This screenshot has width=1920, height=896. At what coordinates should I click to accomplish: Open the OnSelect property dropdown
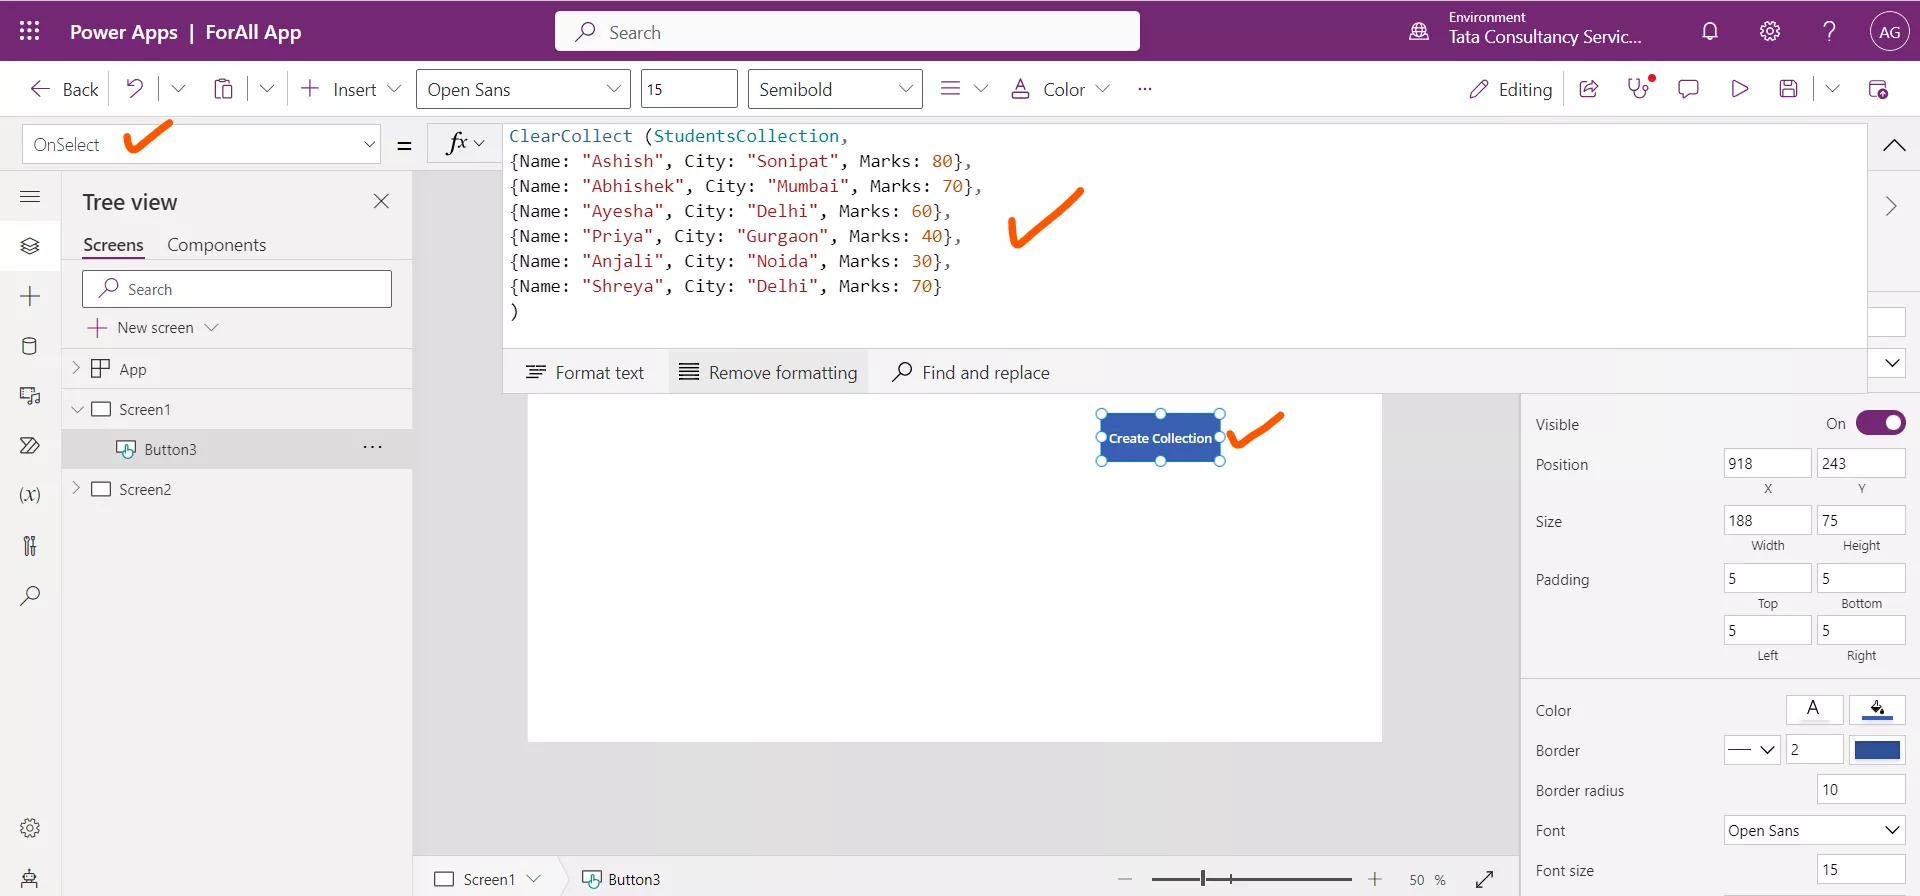[201, 144]
